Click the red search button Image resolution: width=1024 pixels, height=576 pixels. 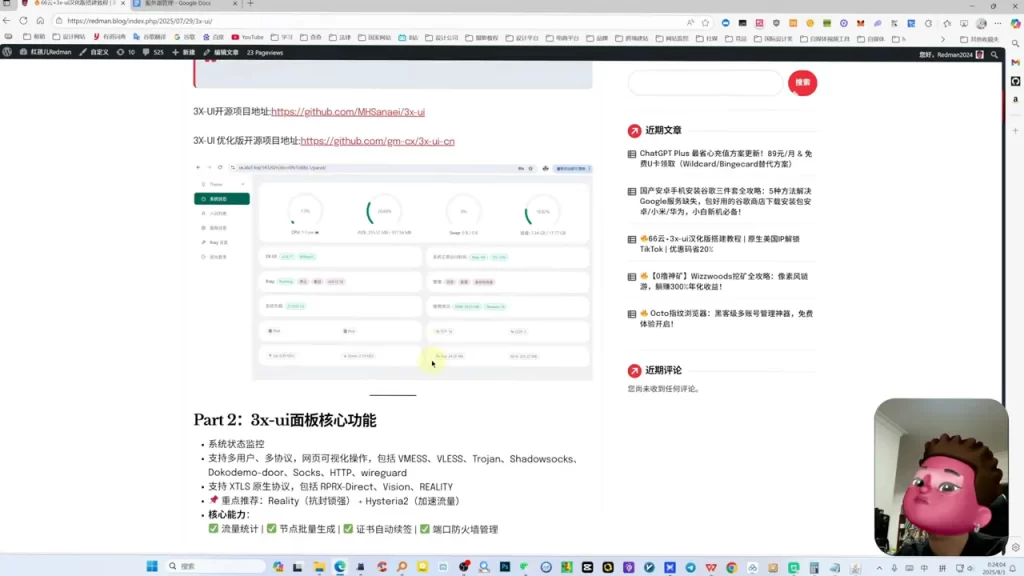[x=803, y=83]
